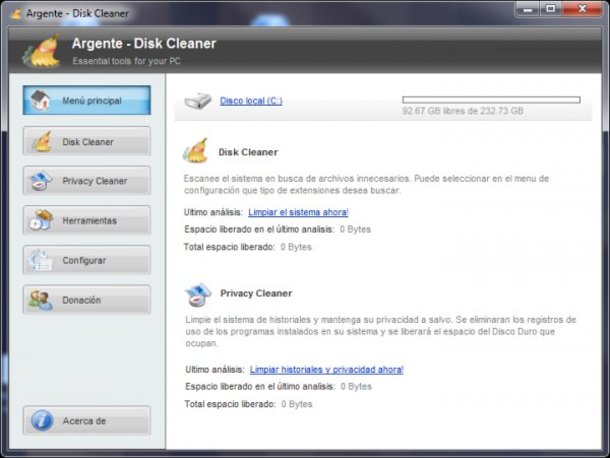Click the blue info icon for Acerca de

click(x=42, y=421)
